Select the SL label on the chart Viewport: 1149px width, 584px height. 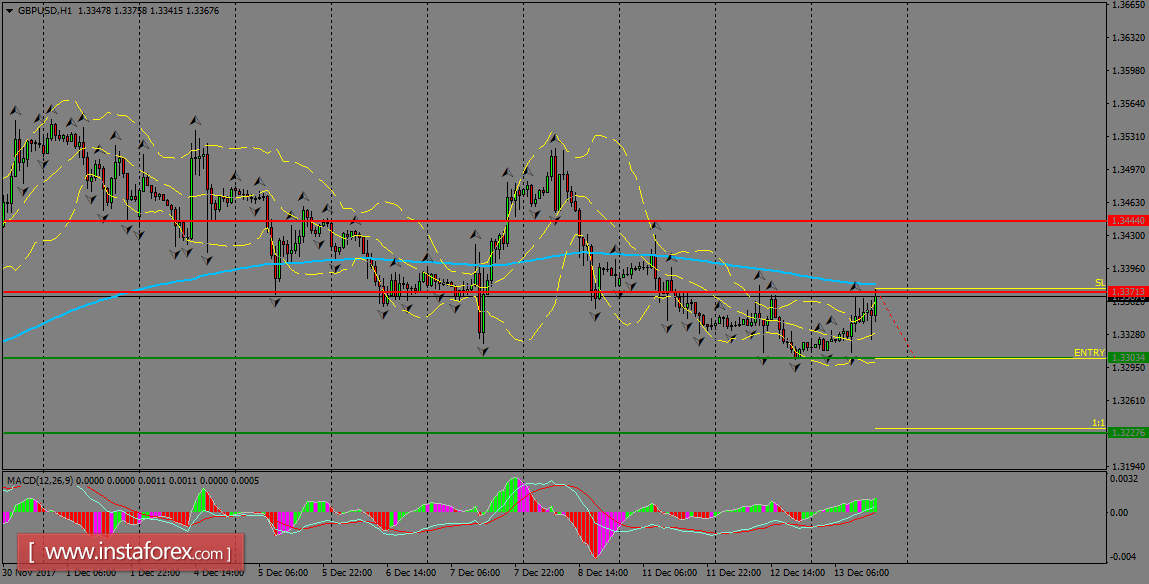point(1100,282)
